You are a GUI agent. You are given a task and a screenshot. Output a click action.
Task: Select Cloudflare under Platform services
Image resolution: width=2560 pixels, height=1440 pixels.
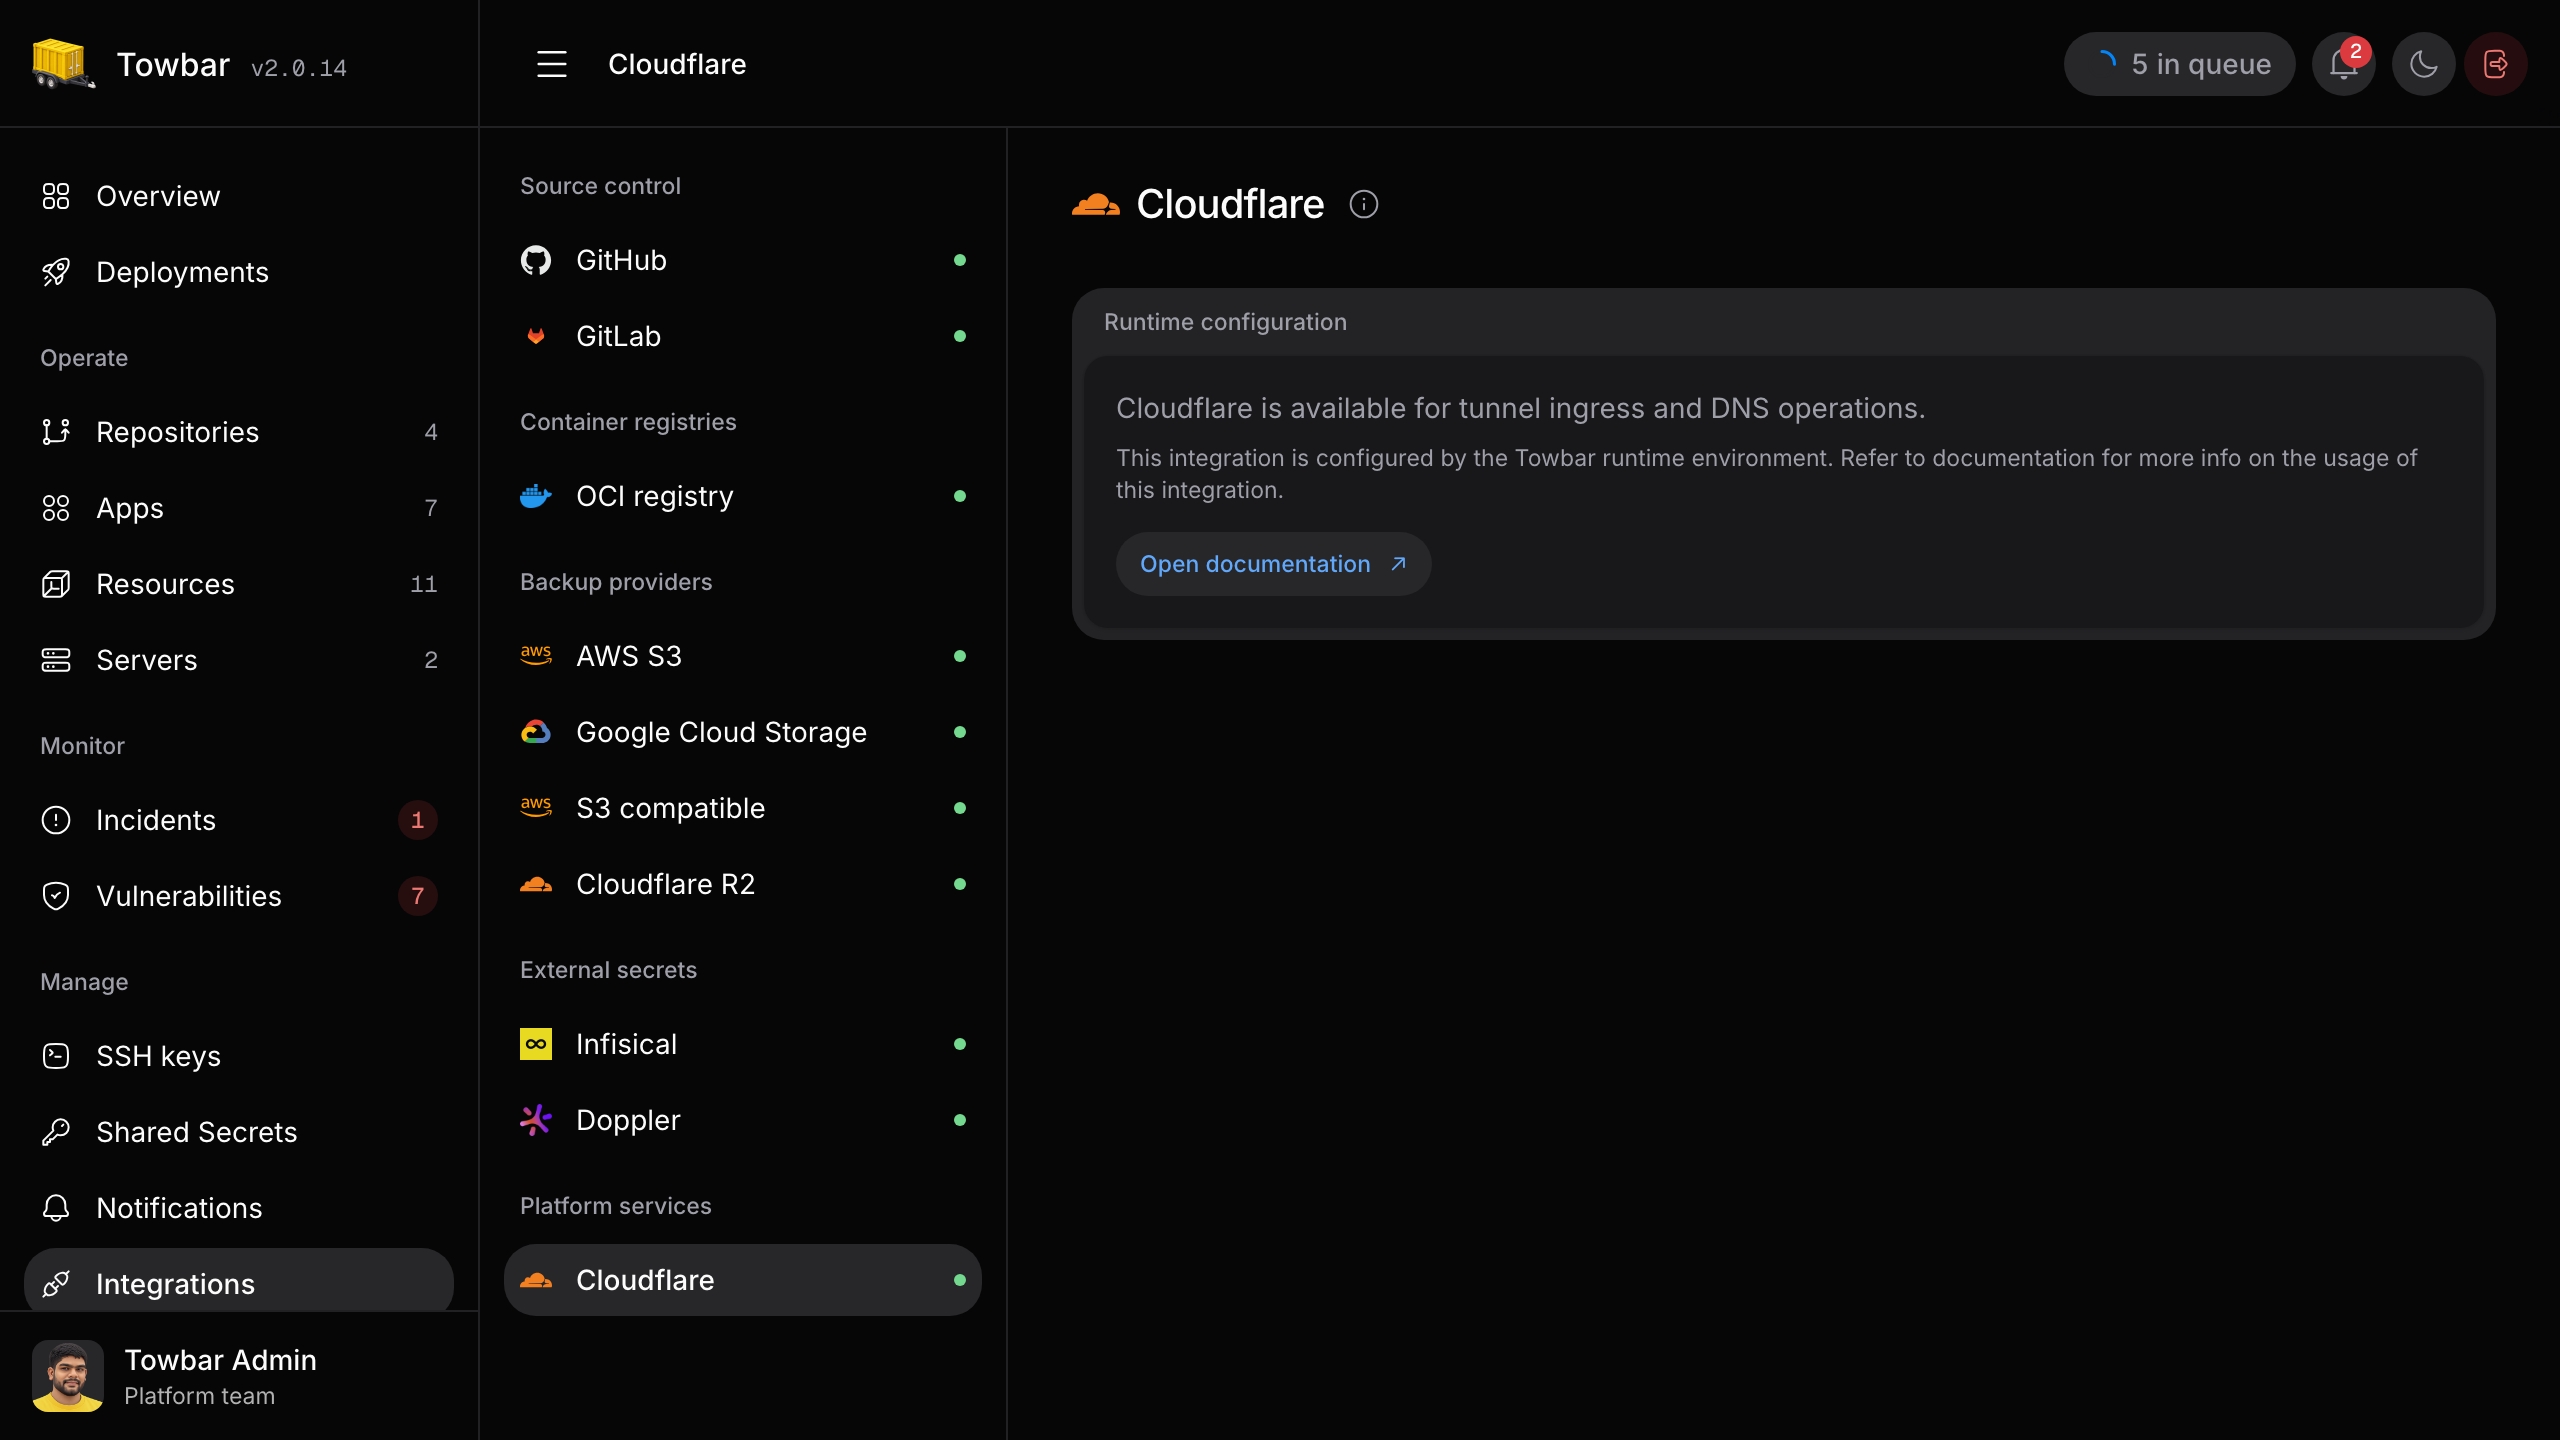[743, 1280]
